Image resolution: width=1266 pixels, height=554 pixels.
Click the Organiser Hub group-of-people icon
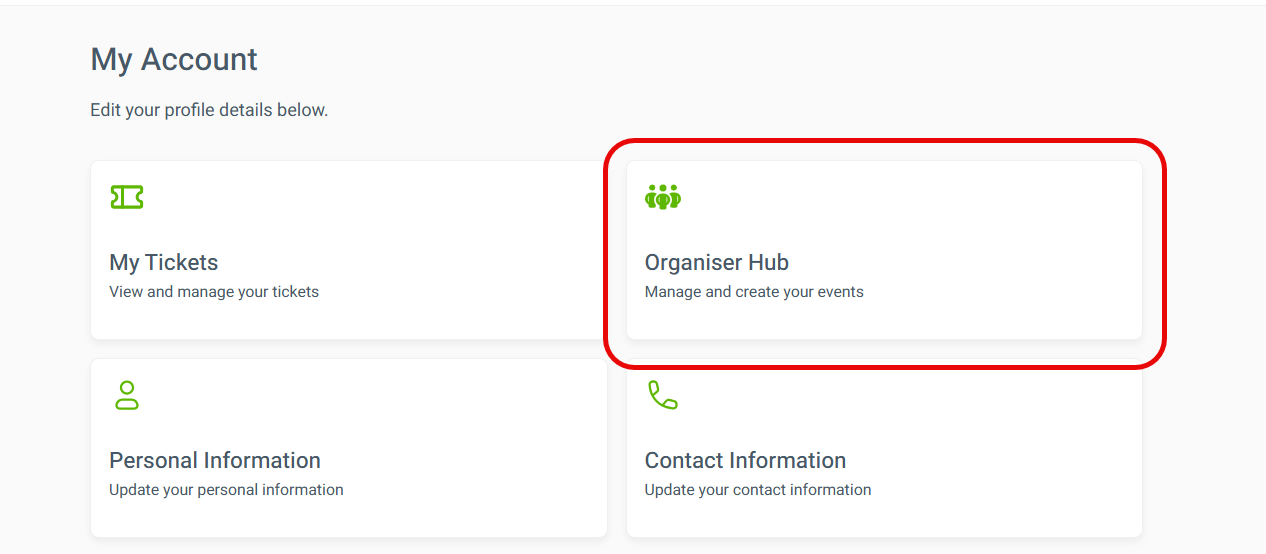click(x=663, y=197)
